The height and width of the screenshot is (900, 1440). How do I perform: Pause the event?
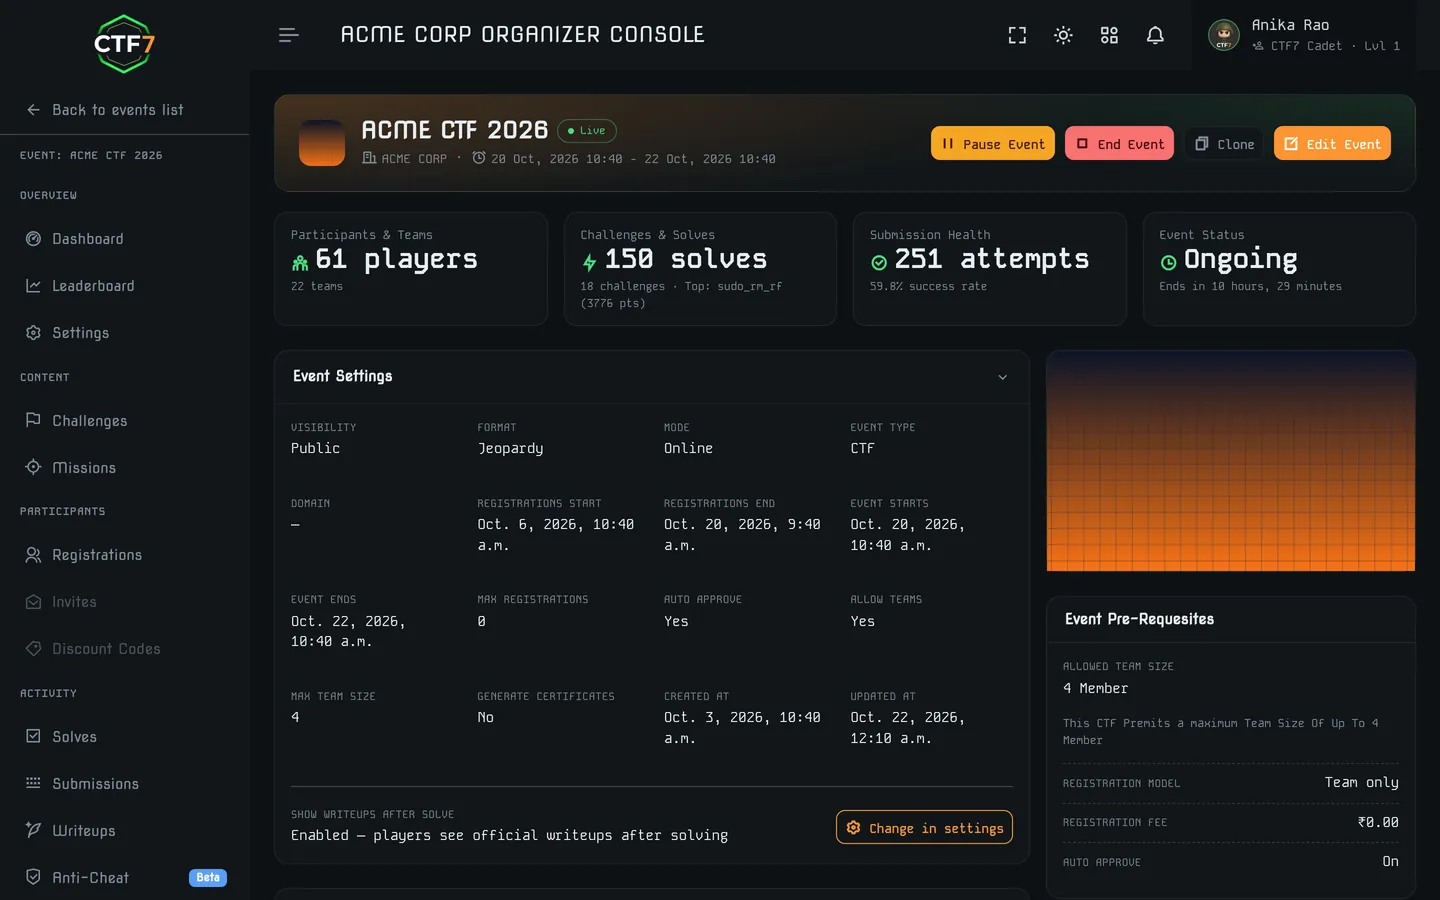pyautogui.click(x=992, y=144)
